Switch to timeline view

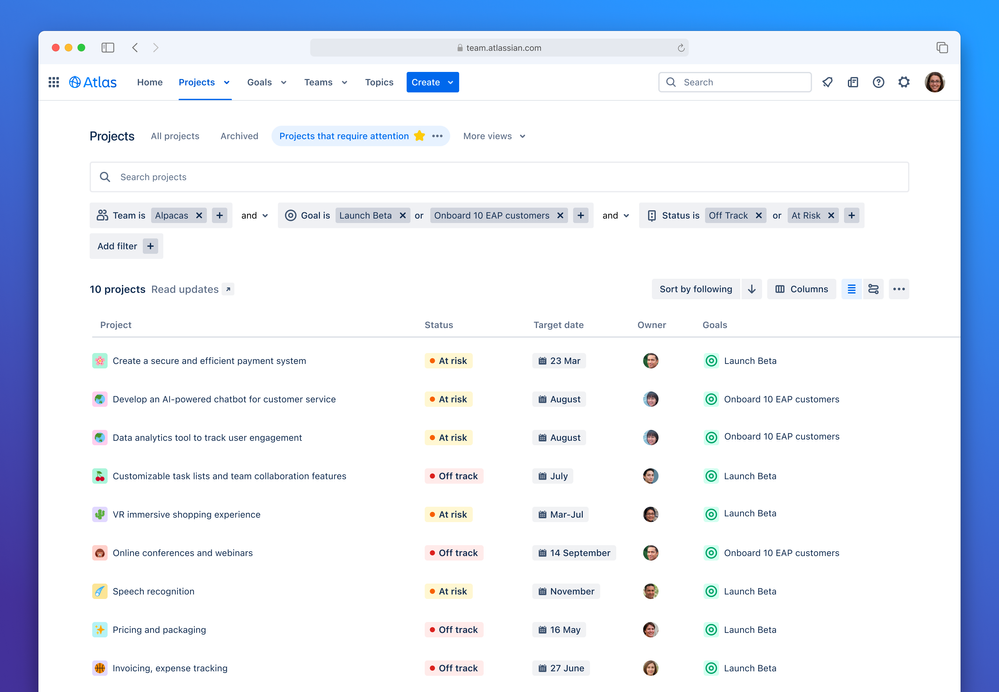pos(873,289)
